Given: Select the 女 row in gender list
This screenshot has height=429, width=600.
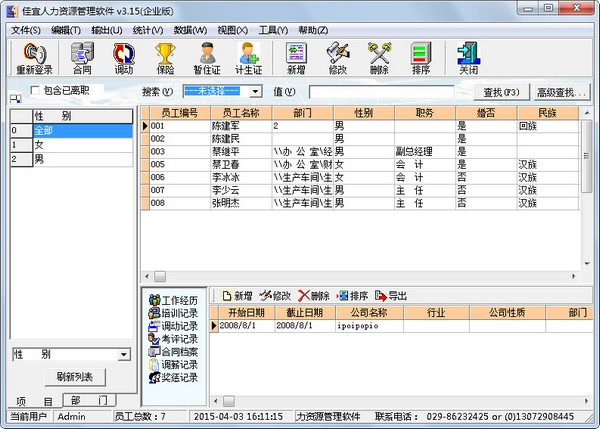Looking at the screenshot, I should (70, 144).
